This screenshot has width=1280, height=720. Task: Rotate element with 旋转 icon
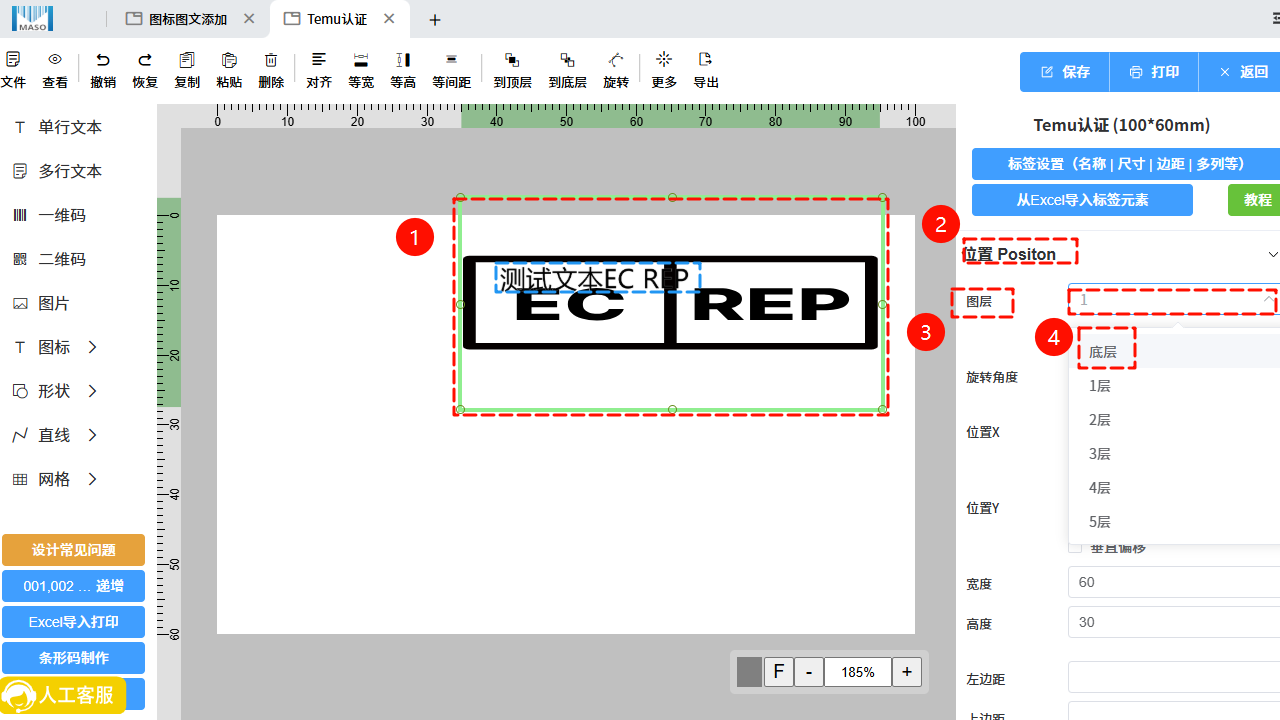click(616, 60)
